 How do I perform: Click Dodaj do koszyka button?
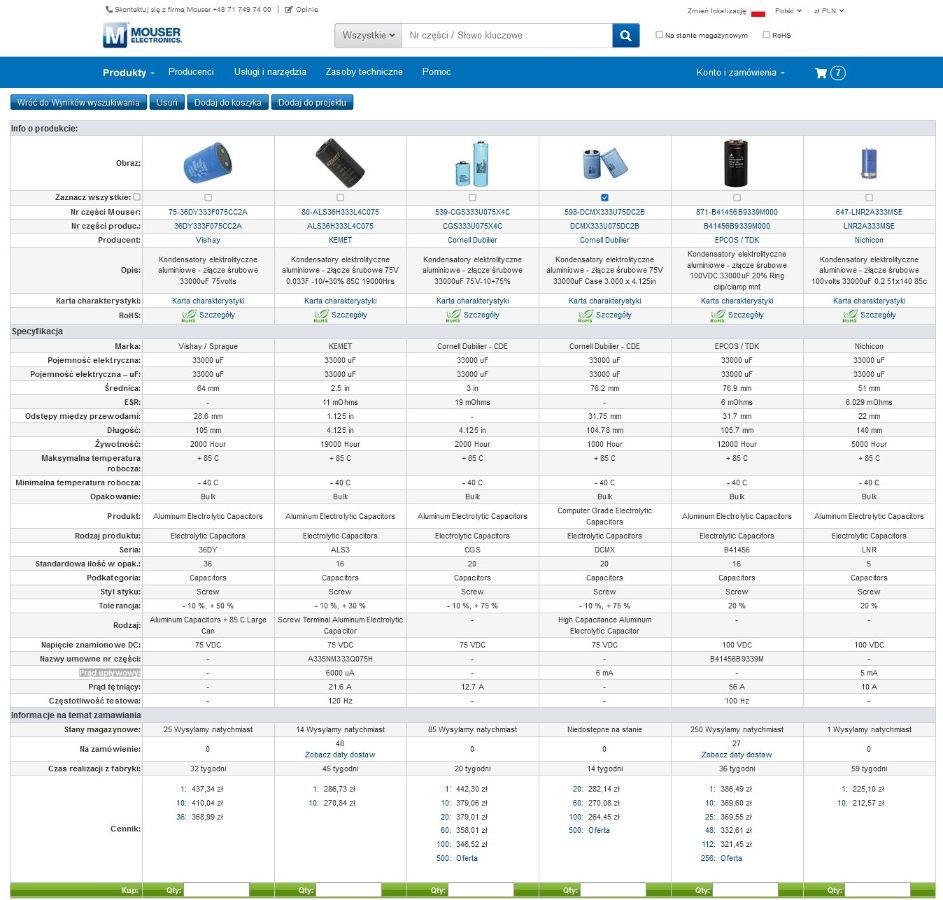pos(227,103)
